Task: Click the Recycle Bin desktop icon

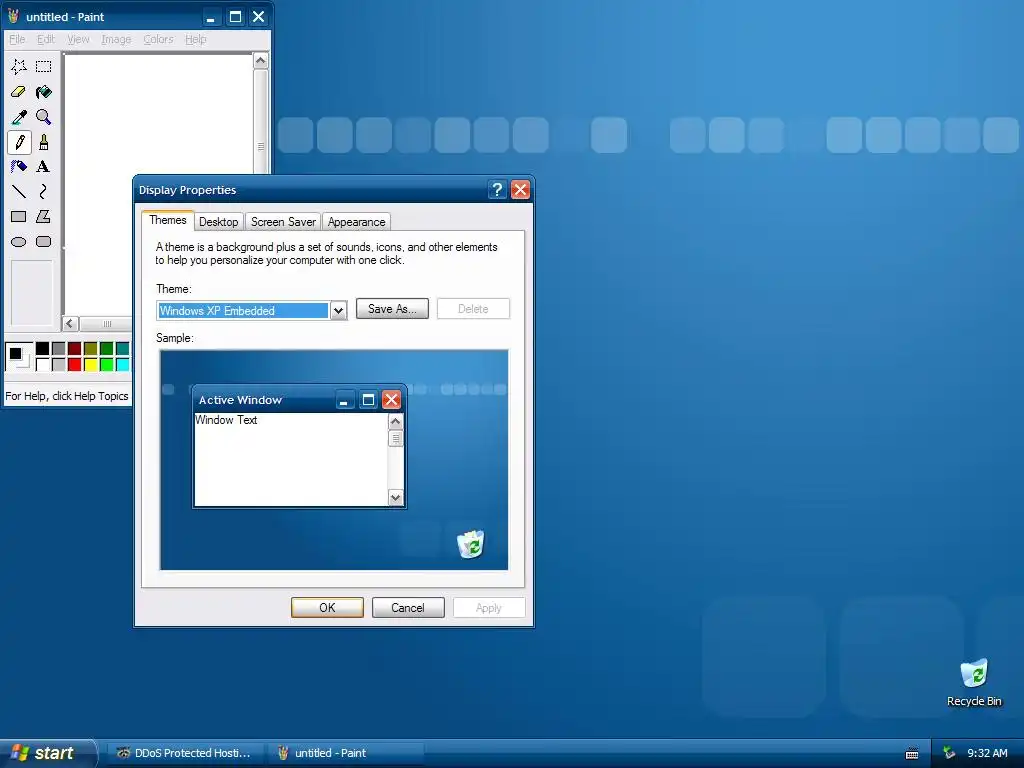Action: click(974, 683)
